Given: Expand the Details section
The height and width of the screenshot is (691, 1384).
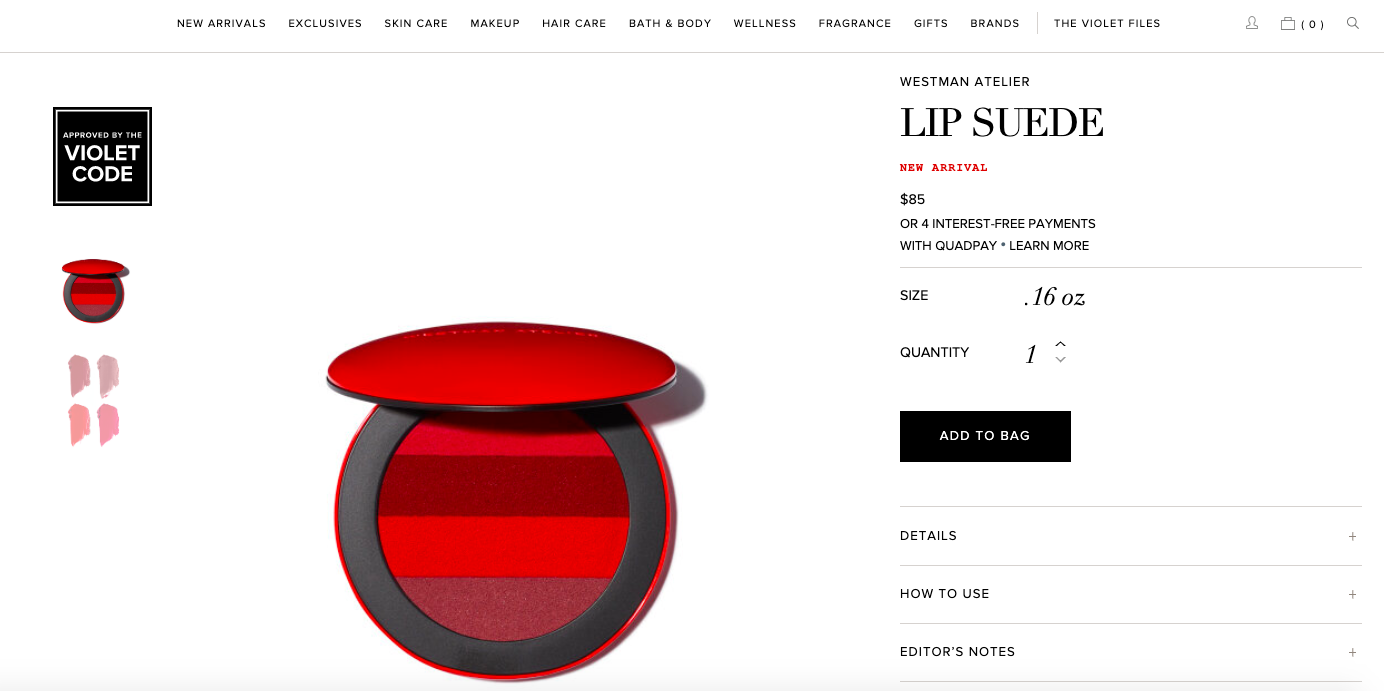Looking at the screenshot, I should point(1130,536).
